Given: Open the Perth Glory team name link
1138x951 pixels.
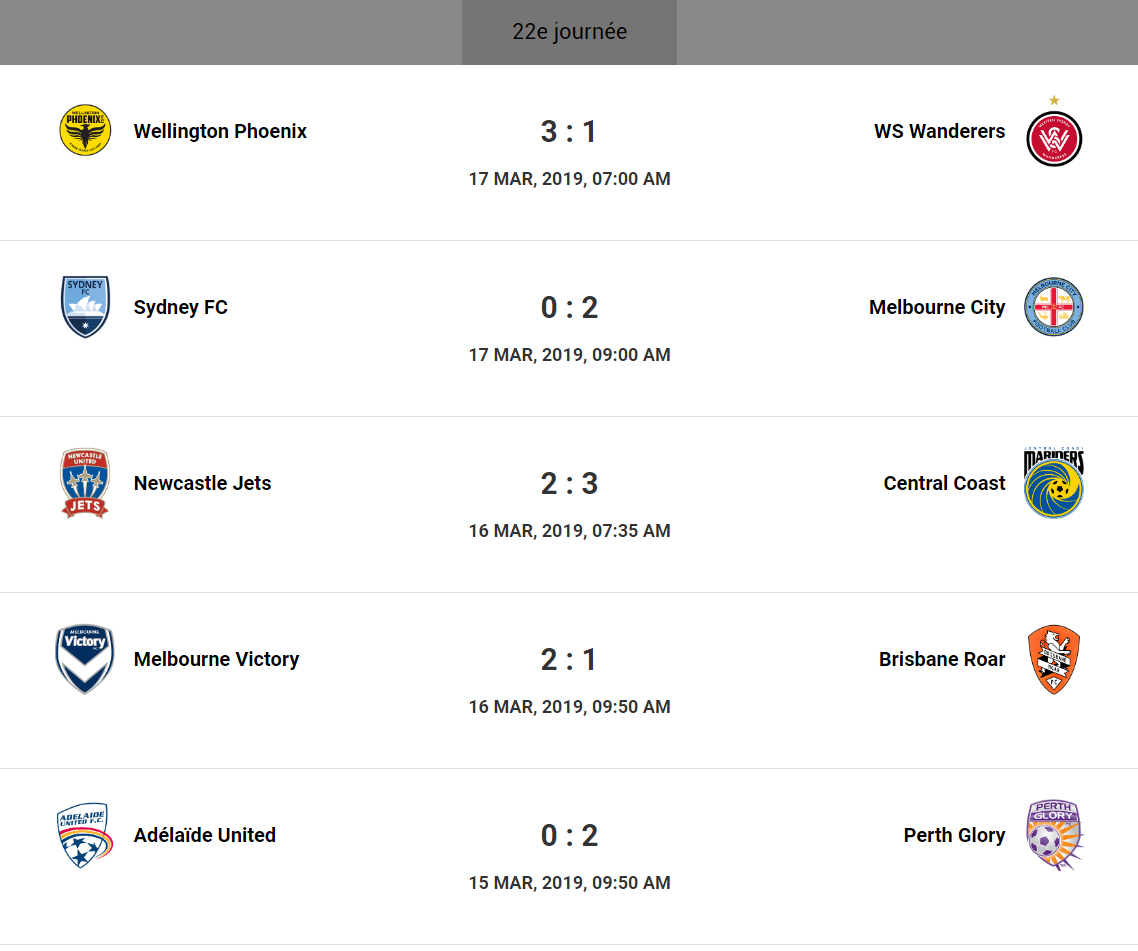Looking at the screenshot, I should coord(954,835).
